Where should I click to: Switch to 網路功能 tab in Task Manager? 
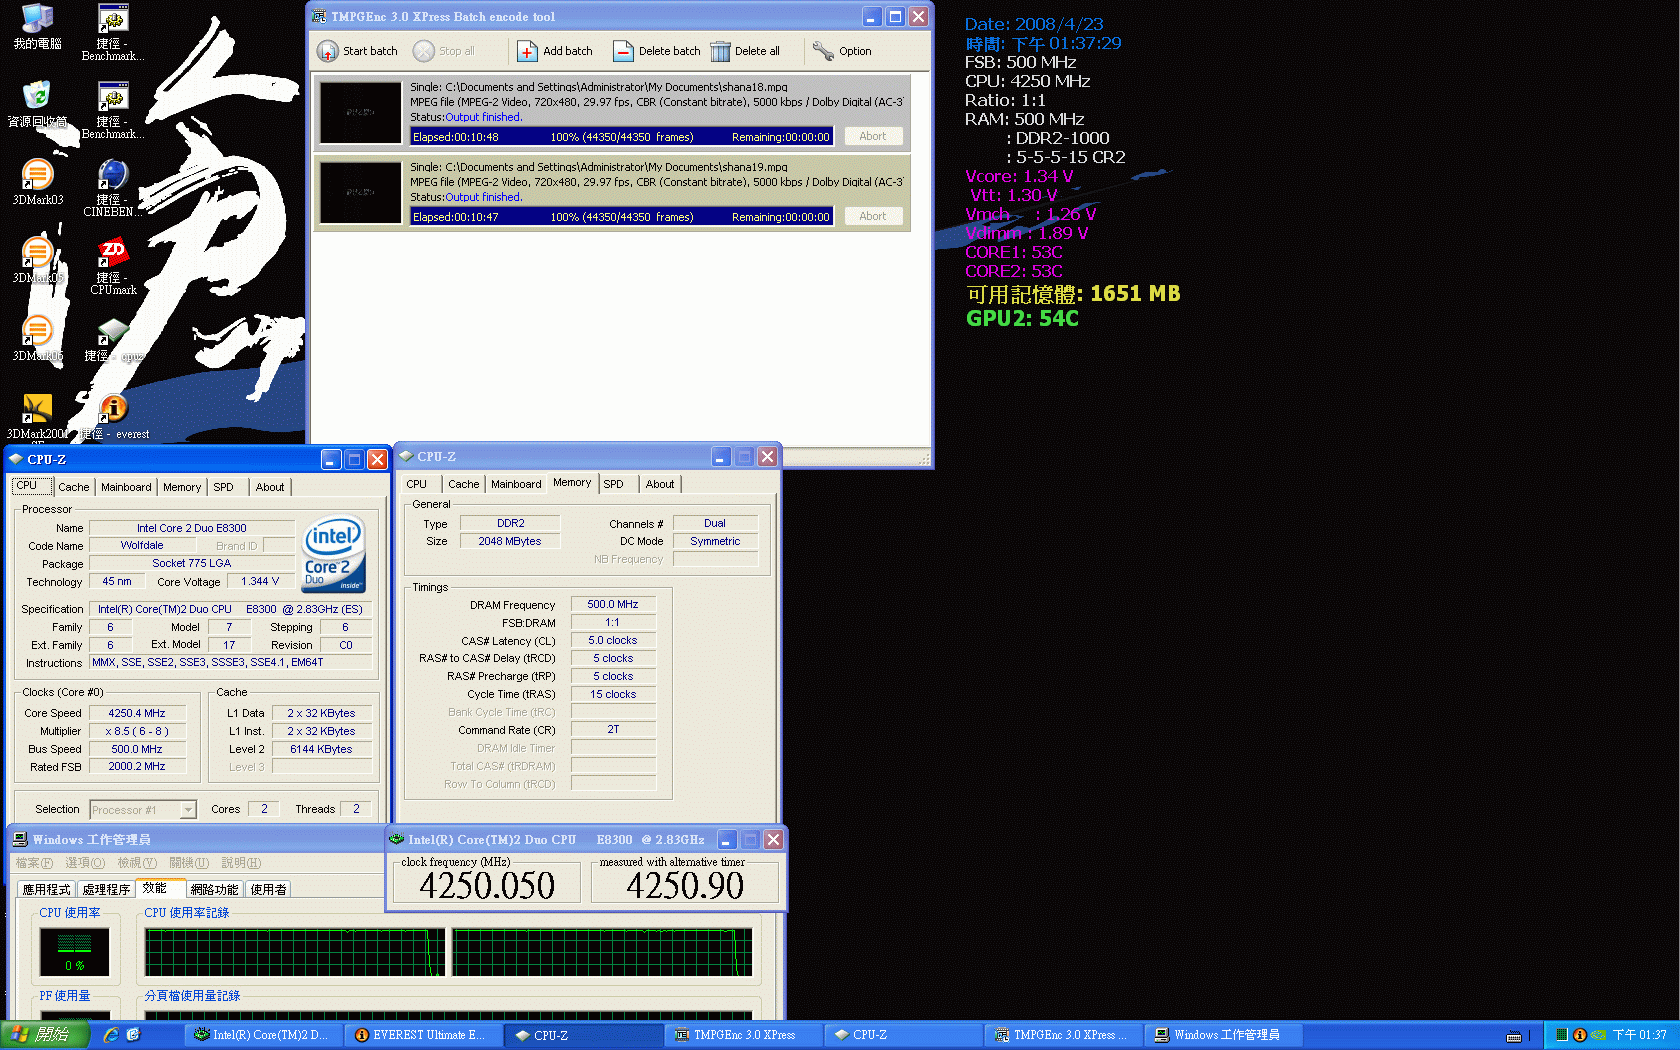point(215,889)
